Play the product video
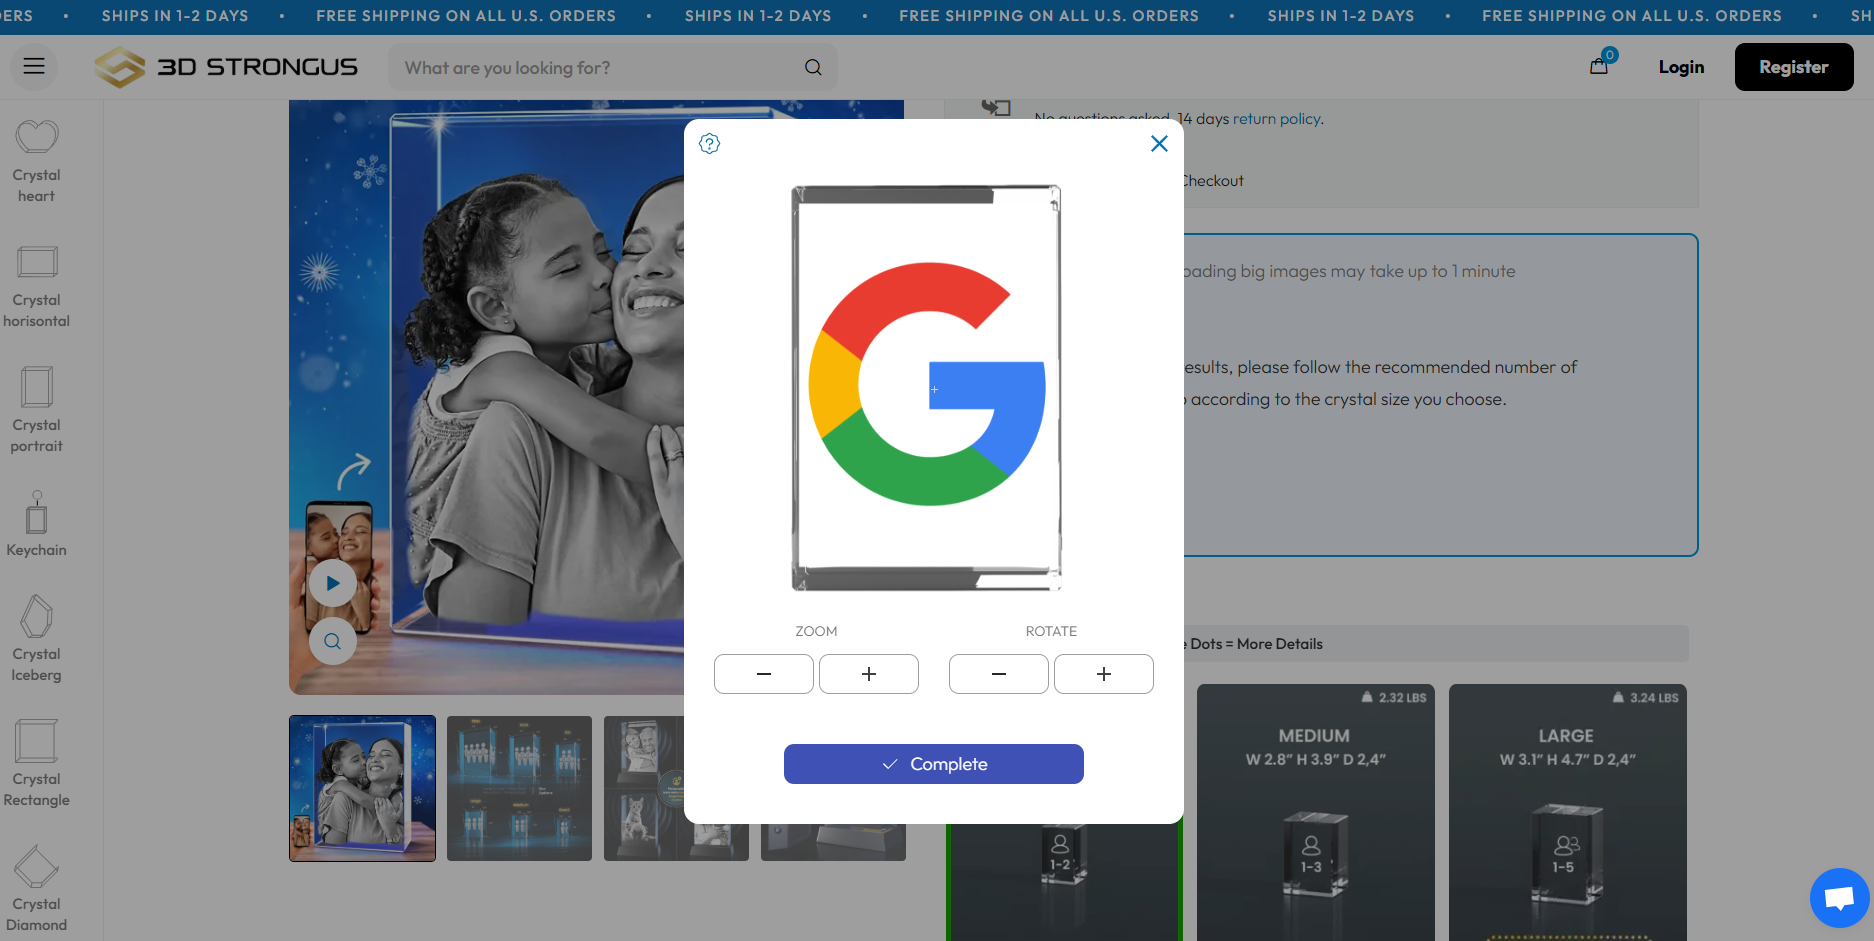 click(x=332, y=582)
